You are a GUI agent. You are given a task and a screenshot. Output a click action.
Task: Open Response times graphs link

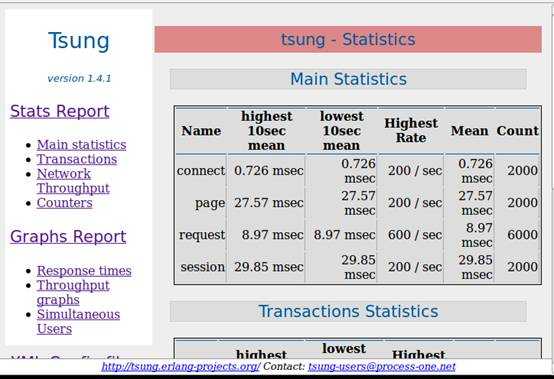(84, 271)
